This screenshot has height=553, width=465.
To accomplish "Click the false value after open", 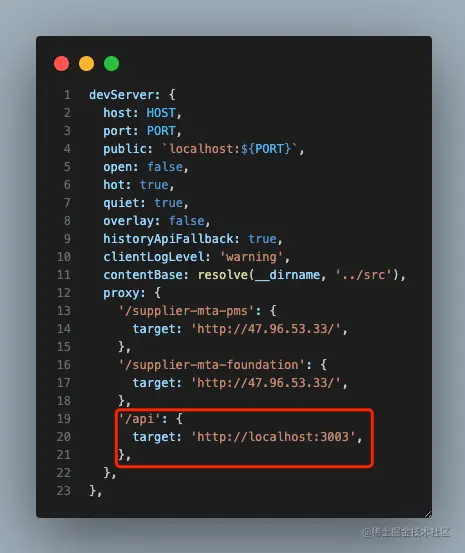I will click(x=165, y=167).
